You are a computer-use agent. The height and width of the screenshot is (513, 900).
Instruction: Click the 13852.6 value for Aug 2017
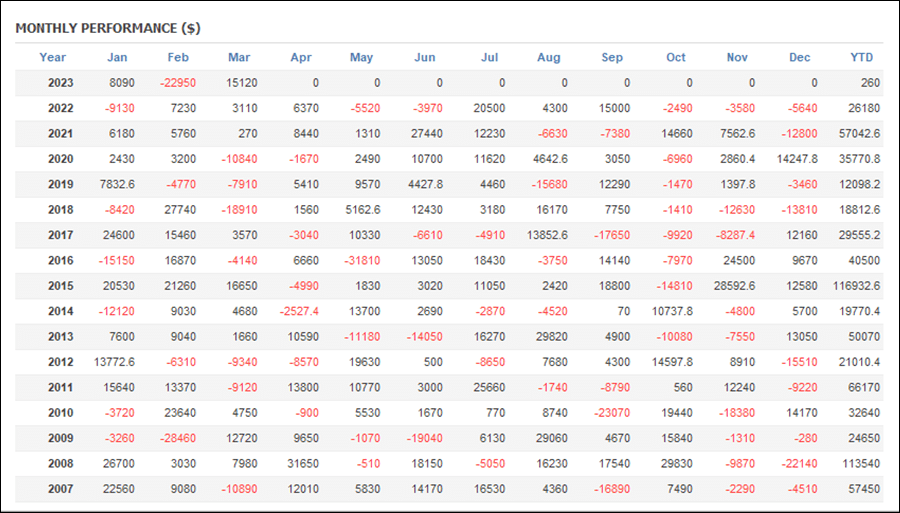click(547, 235)
